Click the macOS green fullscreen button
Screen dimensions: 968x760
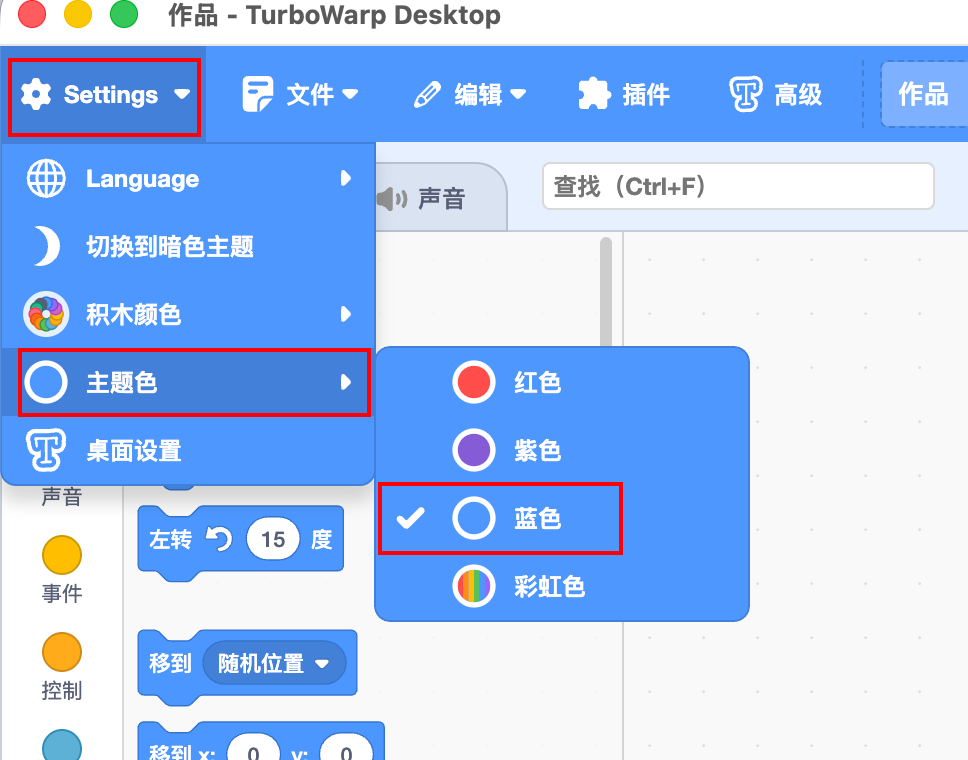click(123, 14)
